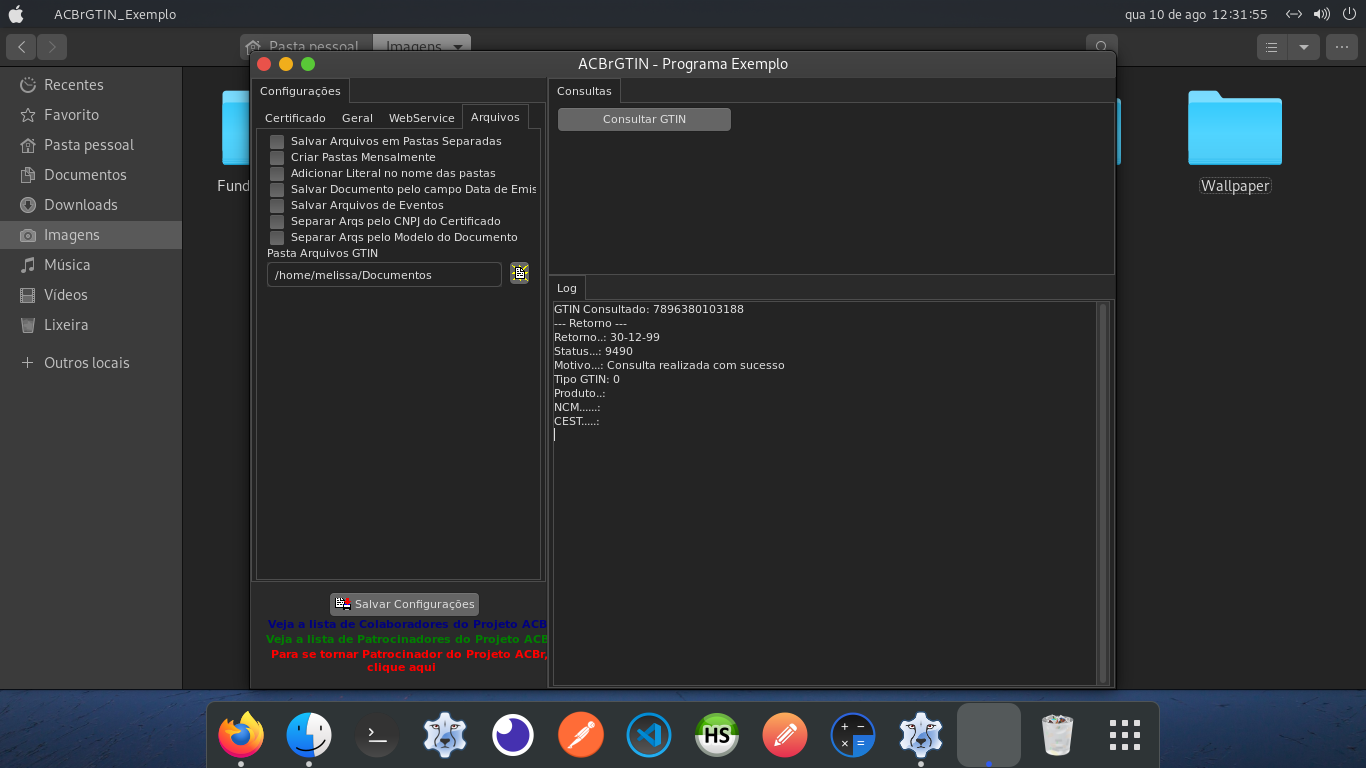Viewport: 1366px width, 768px height.
Task: Click the Apple logo in top bar
Action: [16, 14]
